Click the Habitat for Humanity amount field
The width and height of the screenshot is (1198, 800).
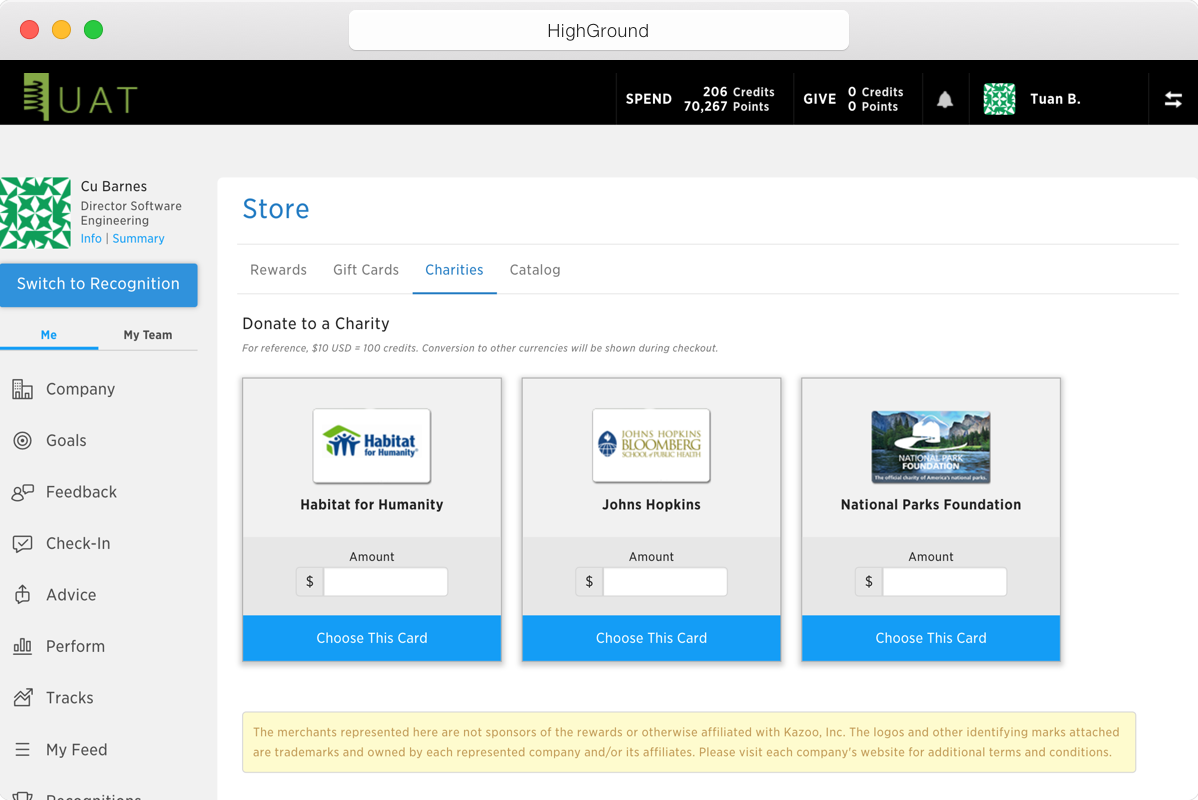(386, 581)
